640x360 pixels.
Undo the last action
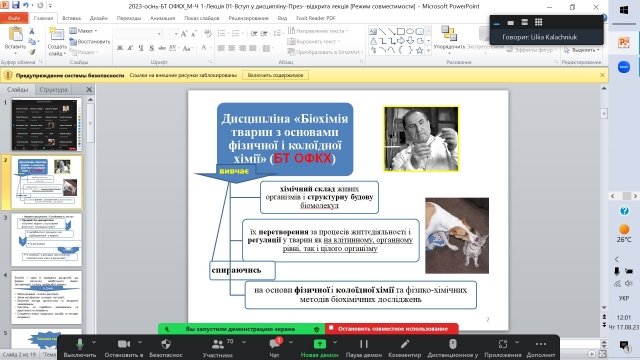[x=26, y=5]
